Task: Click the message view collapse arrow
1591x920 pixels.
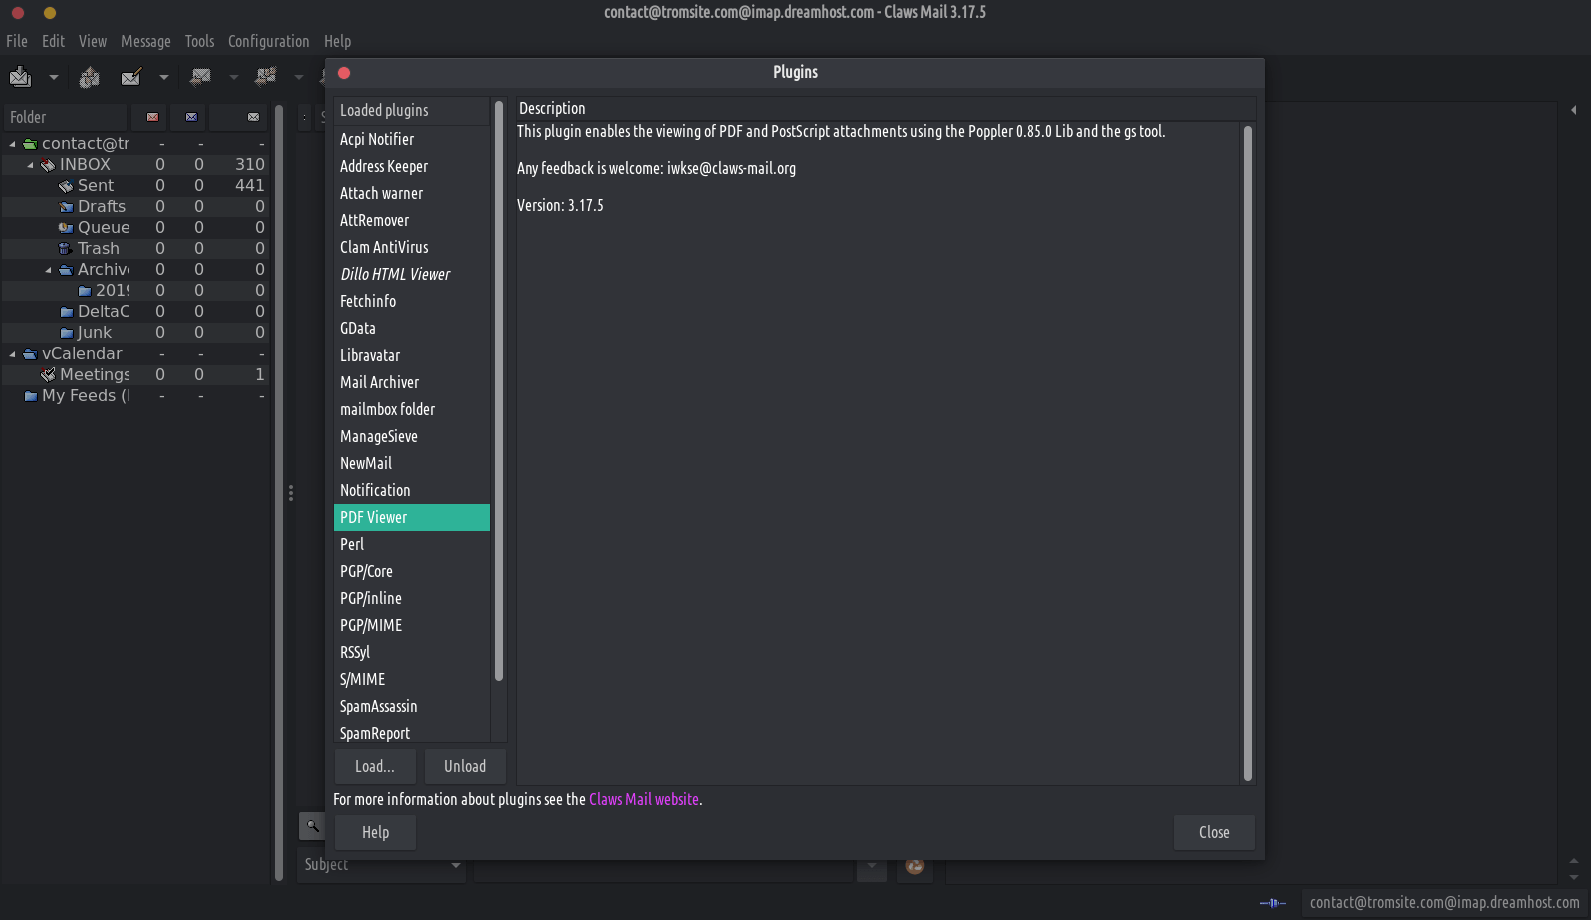Action: tap(1574, 110)
